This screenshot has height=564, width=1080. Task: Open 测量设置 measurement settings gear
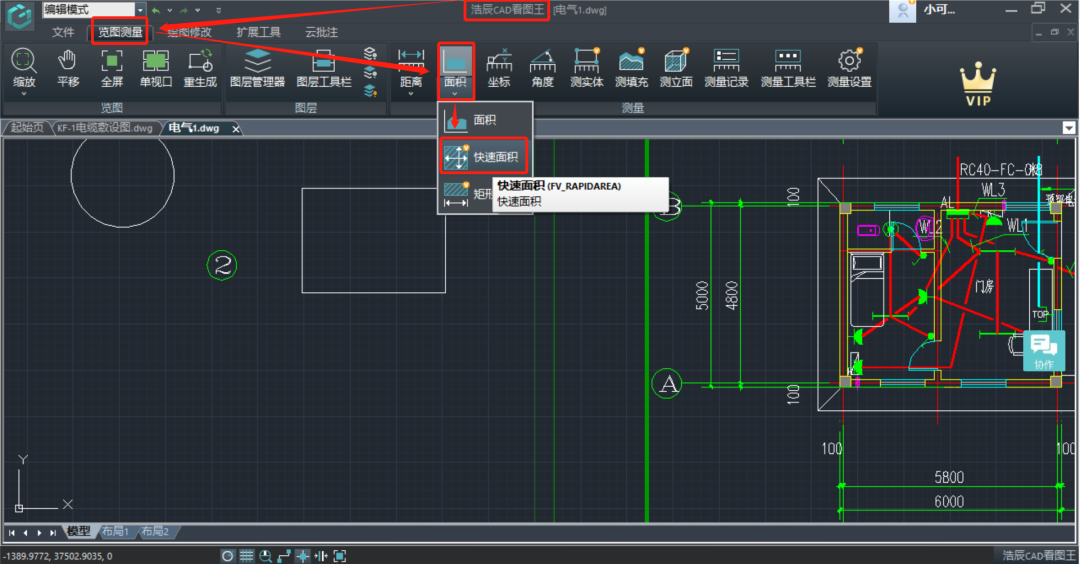click(849, 66)
